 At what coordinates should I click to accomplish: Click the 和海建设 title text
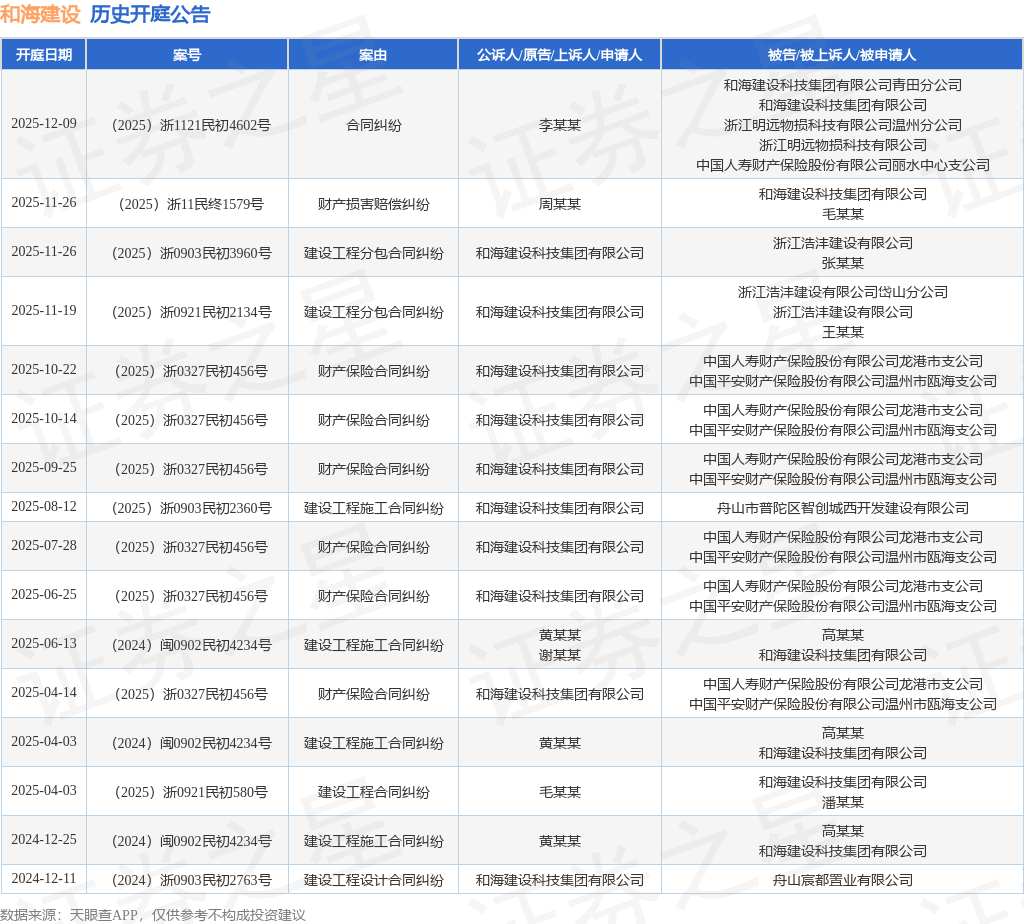point(40,14)
